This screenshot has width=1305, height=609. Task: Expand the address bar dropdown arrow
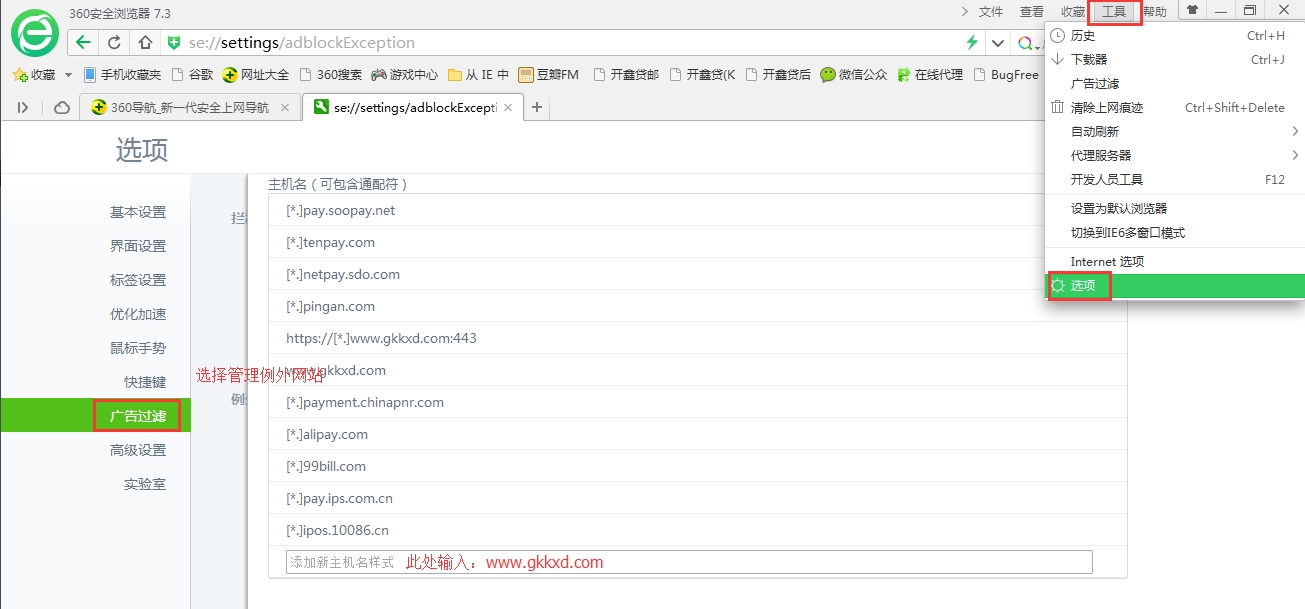(997, 43)
